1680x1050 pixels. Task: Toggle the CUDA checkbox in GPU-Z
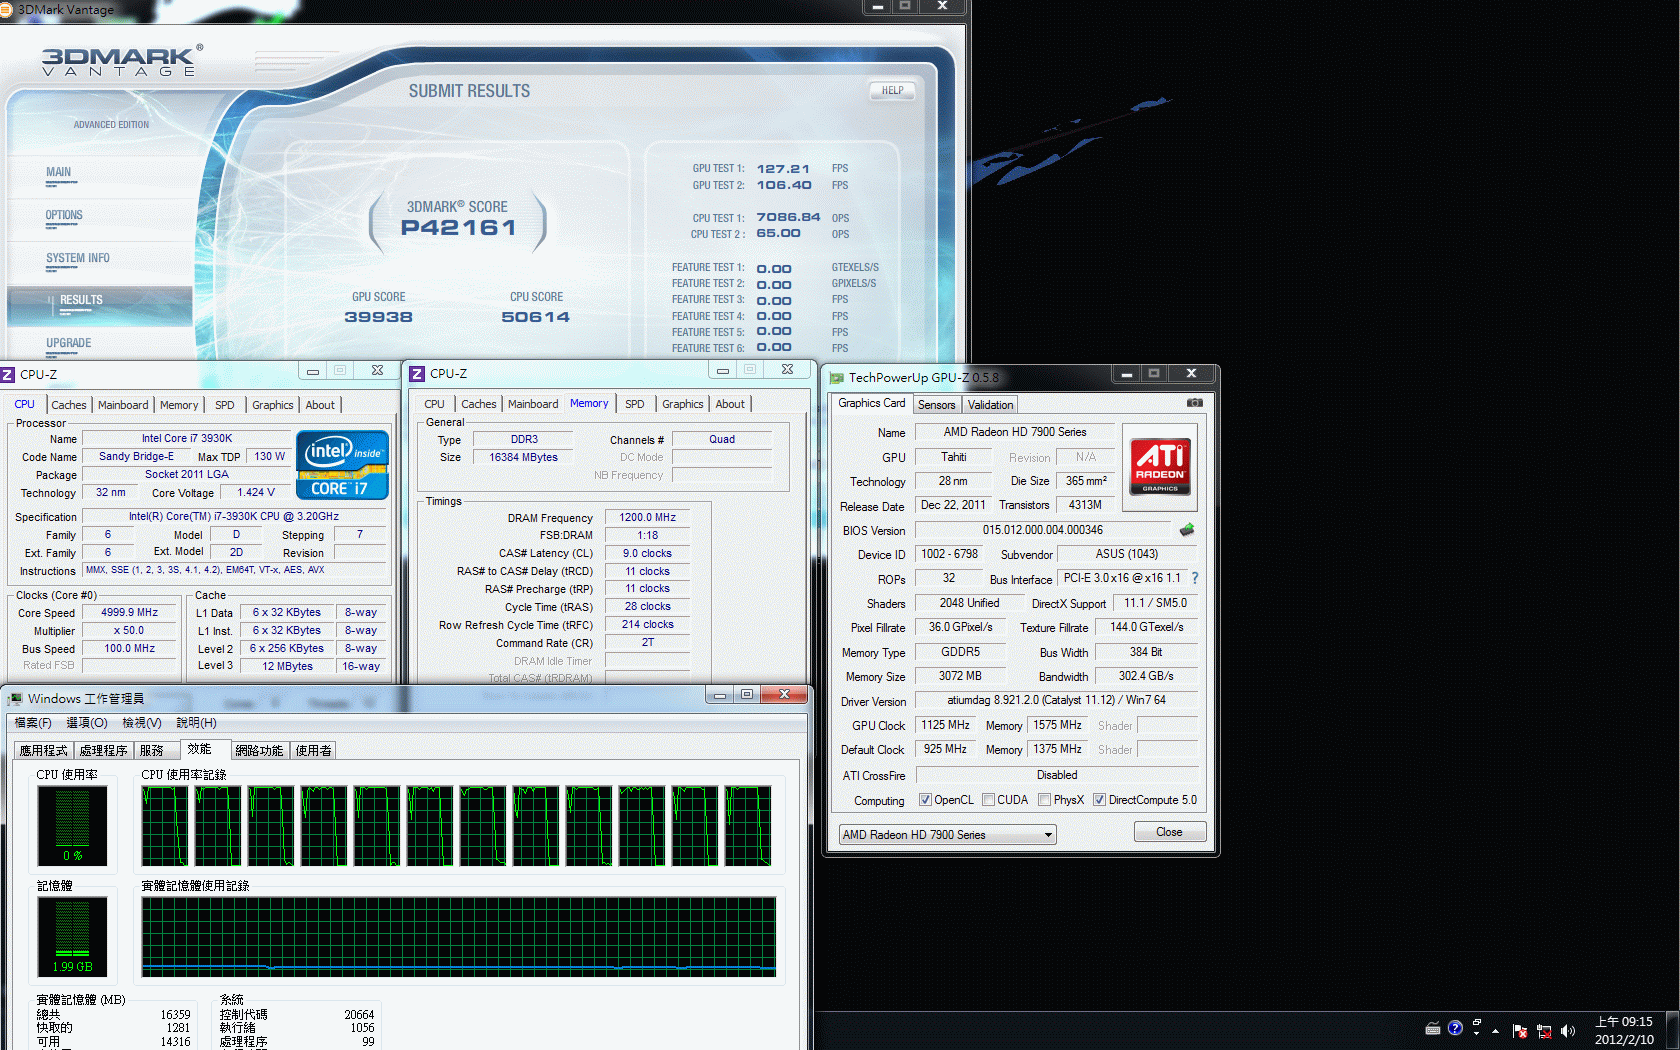pos(988,800)
